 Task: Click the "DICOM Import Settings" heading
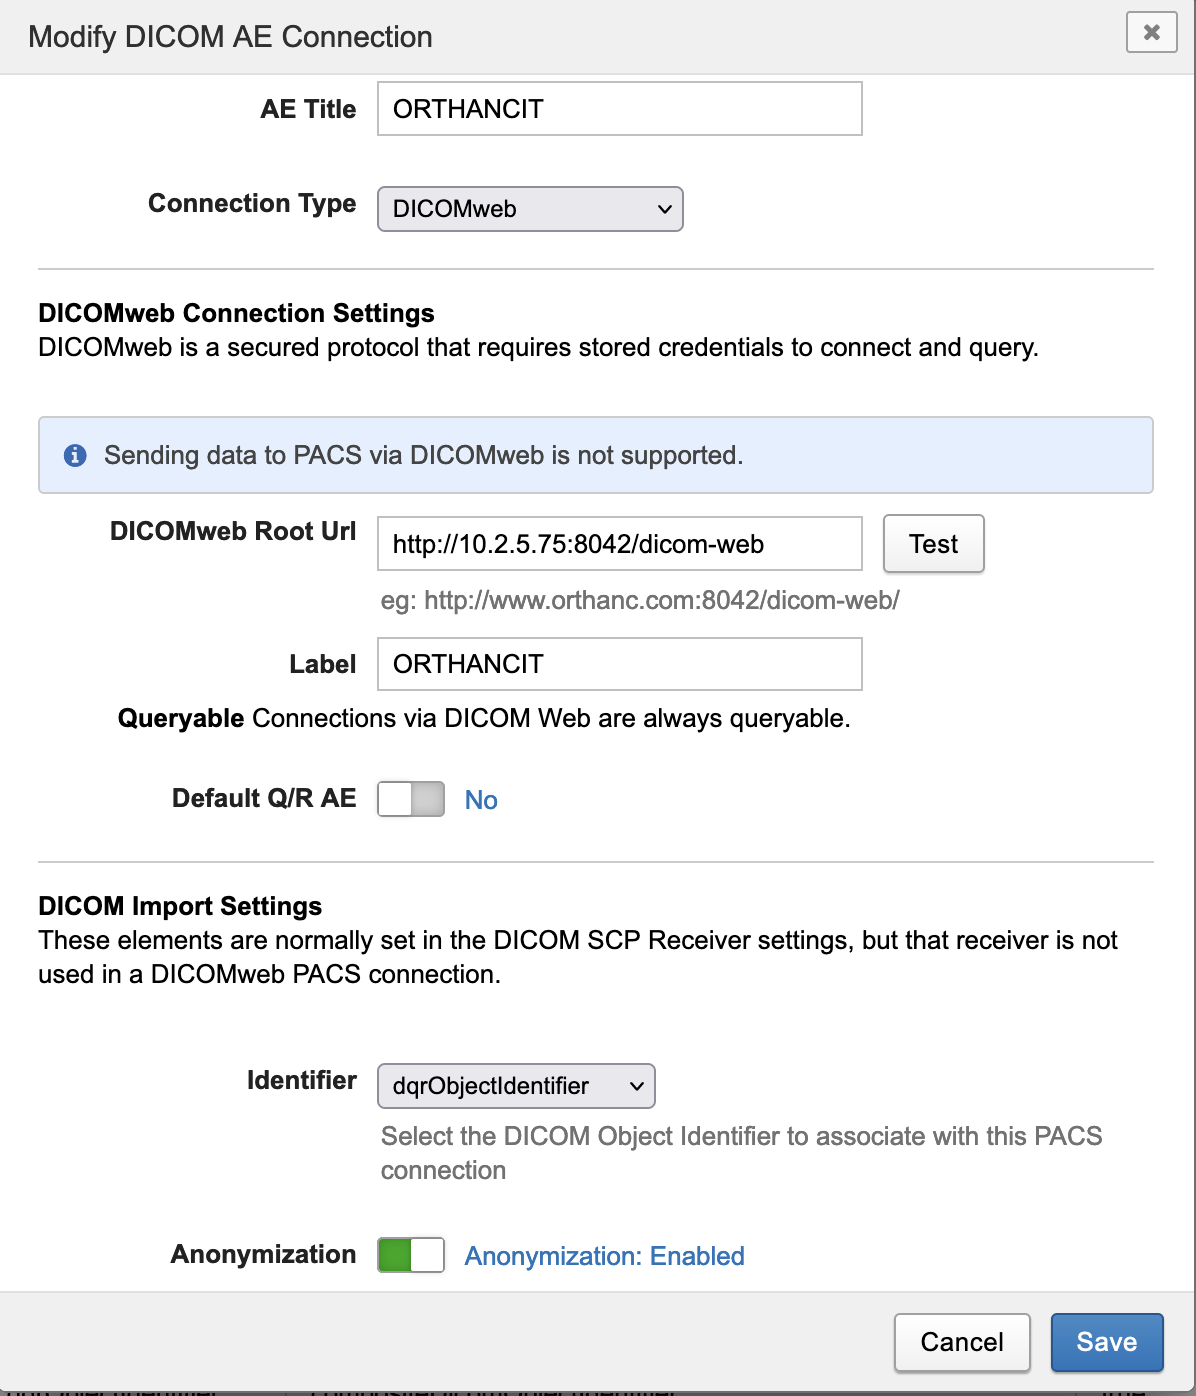(x=180, y=906)
